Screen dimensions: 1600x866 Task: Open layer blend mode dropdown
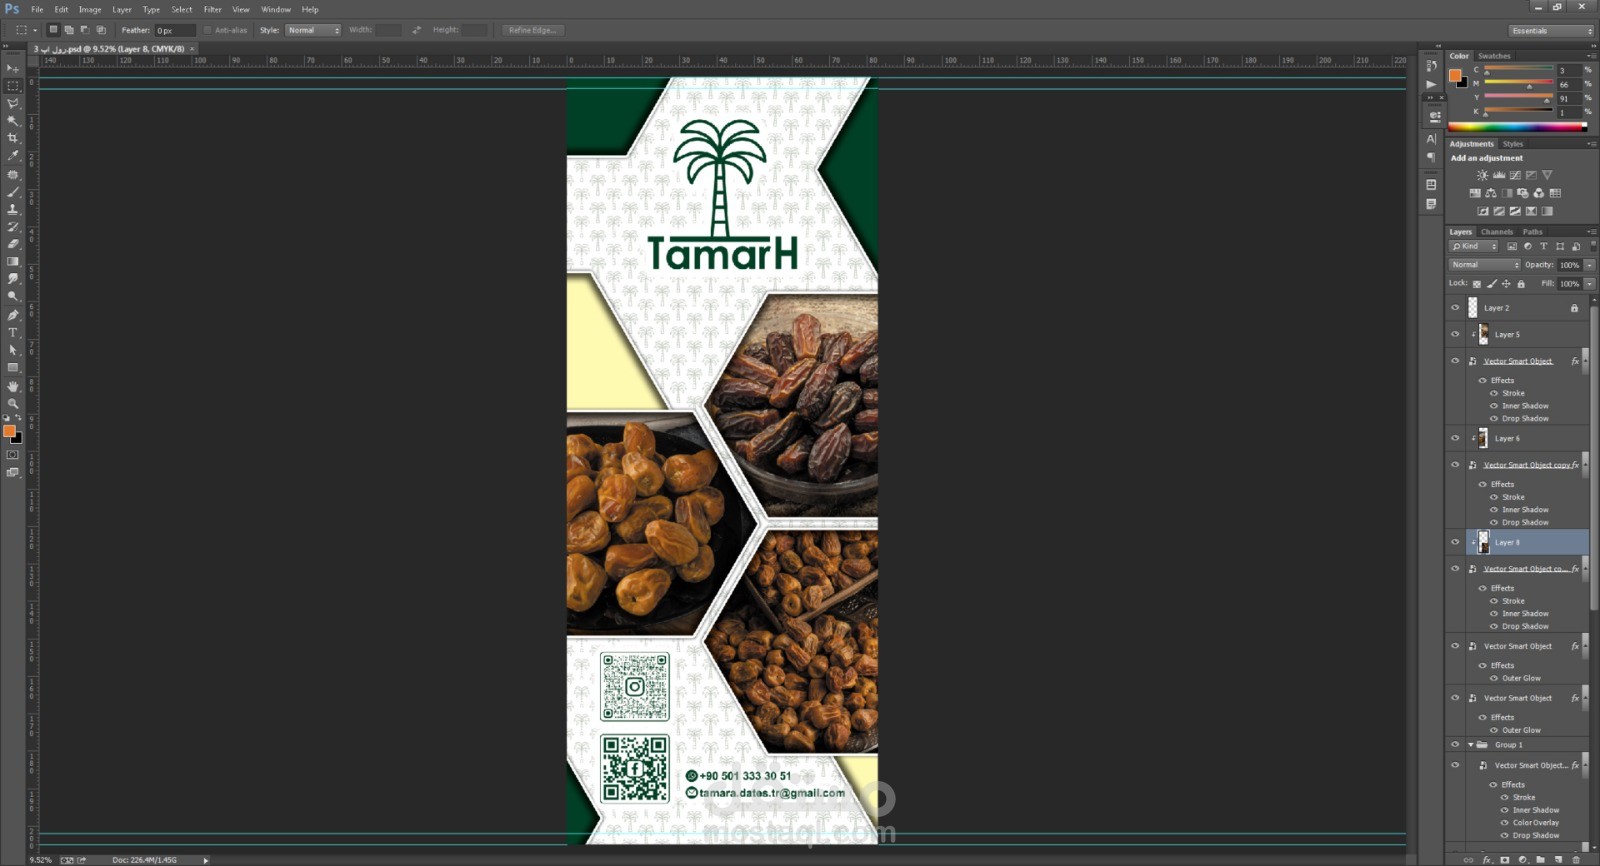click(x=1484, y=265)
